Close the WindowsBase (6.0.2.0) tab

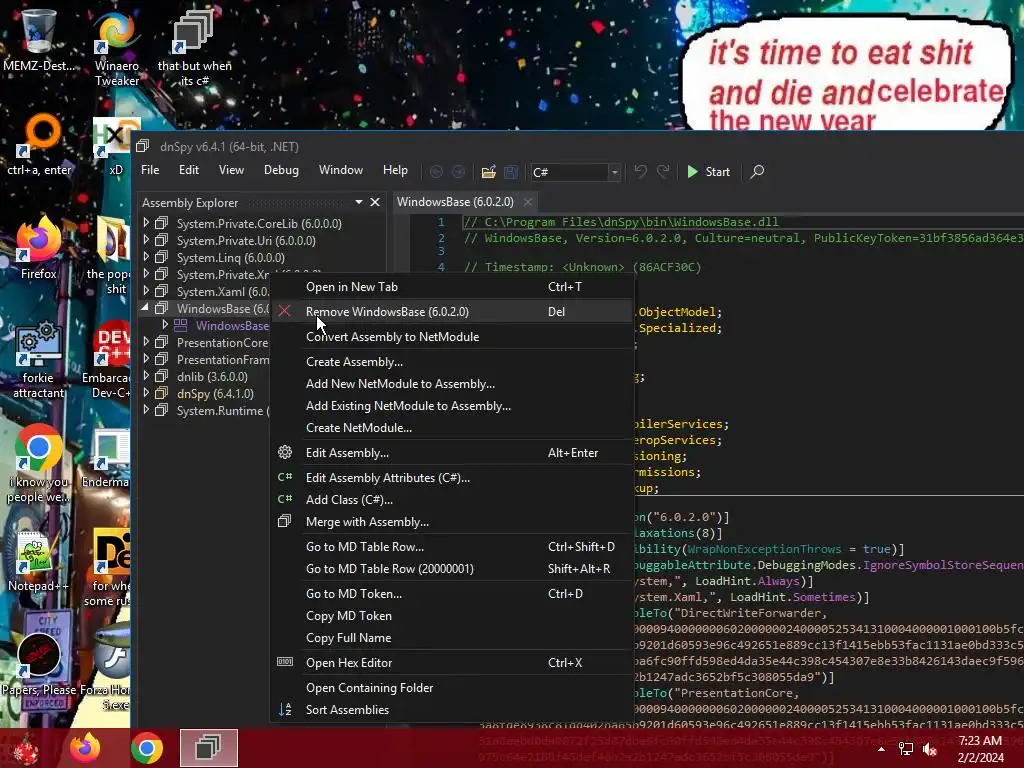(528, 202)
